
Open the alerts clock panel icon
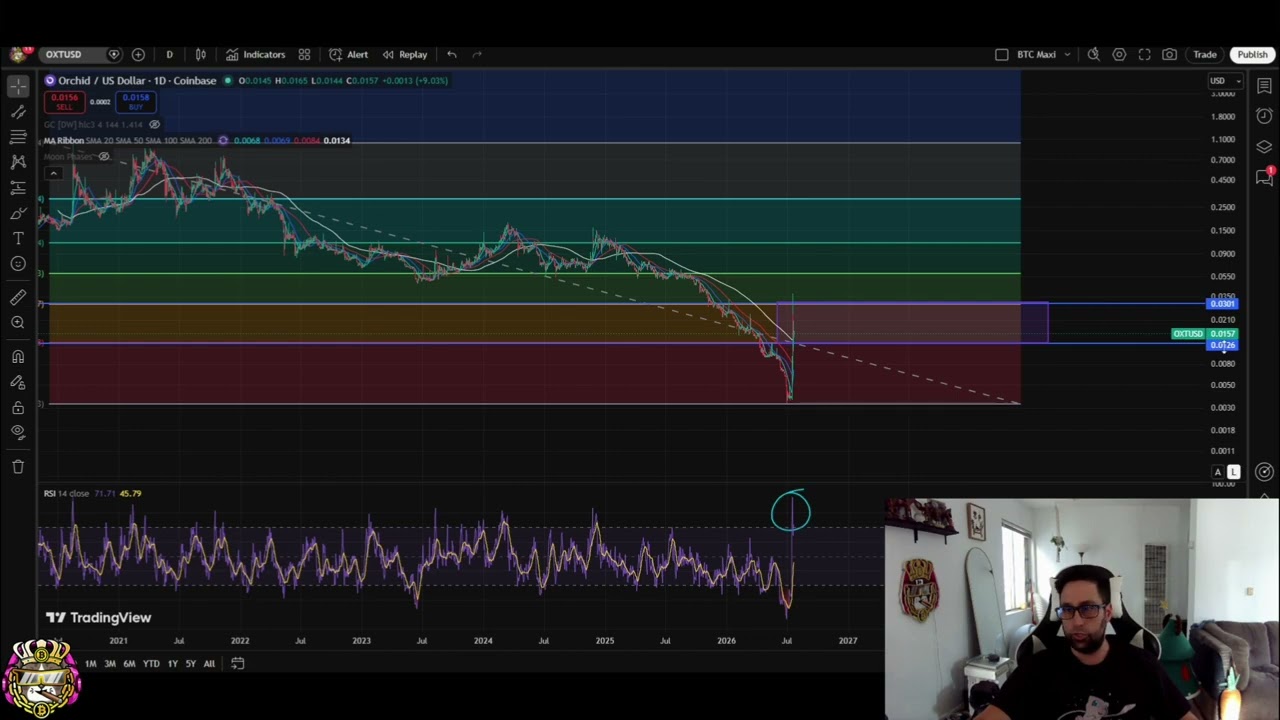tap(1264, 116)
